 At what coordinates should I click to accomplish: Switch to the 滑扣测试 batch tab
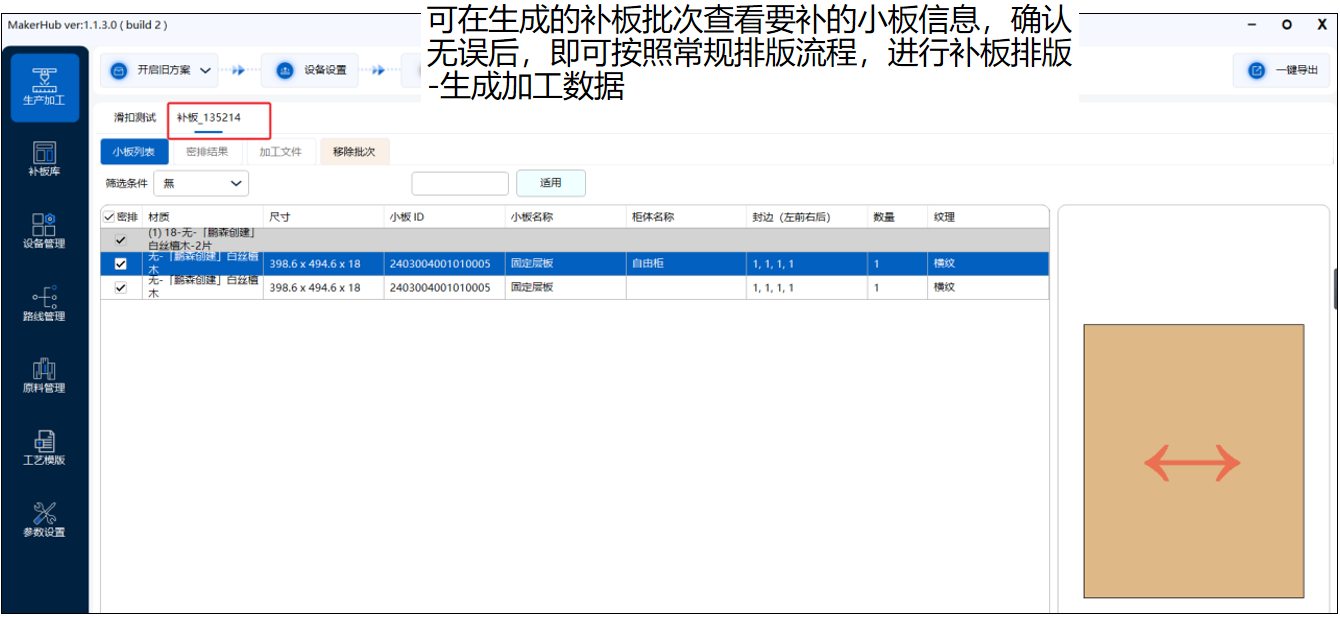135,118
